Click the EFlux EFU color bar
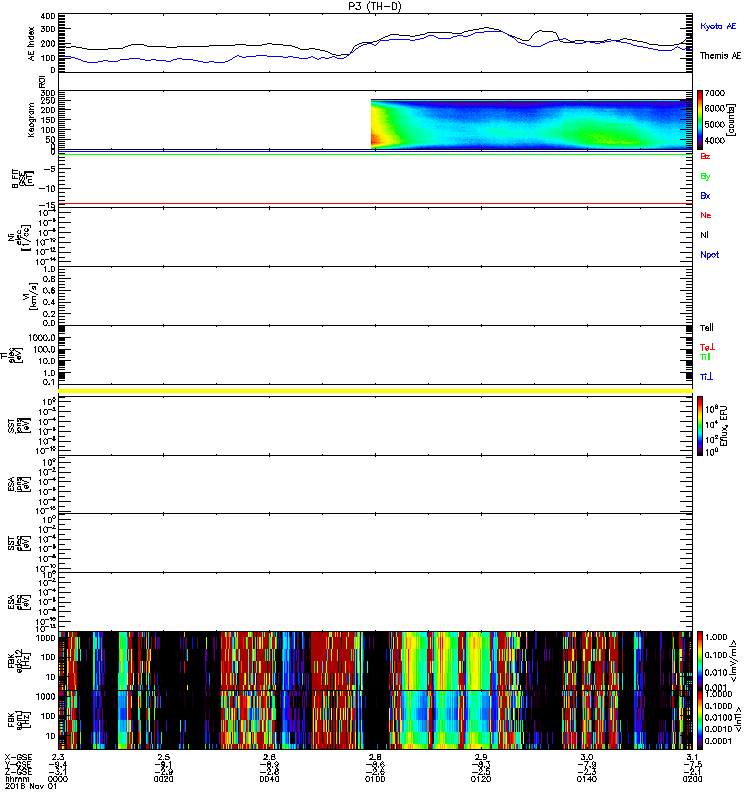The height and width of the screenshot is (800, 750). coord(700,426)
